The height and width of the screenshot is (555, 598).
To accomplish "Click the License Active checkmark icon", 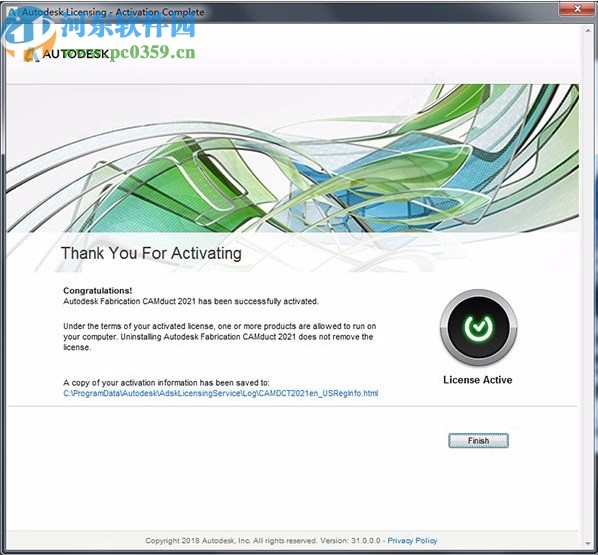I will pos(478,327).
